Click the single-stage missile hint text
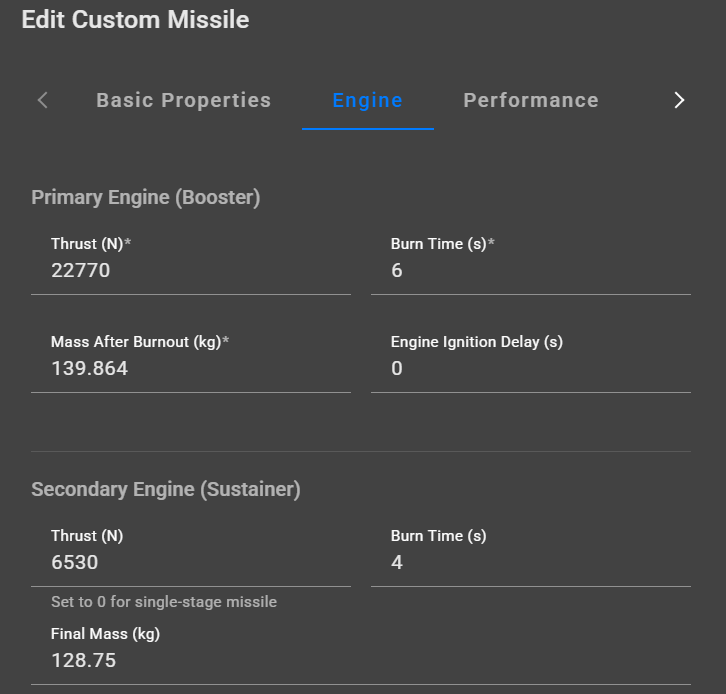This screenshot has height=694, width=726. pos(164,602)
